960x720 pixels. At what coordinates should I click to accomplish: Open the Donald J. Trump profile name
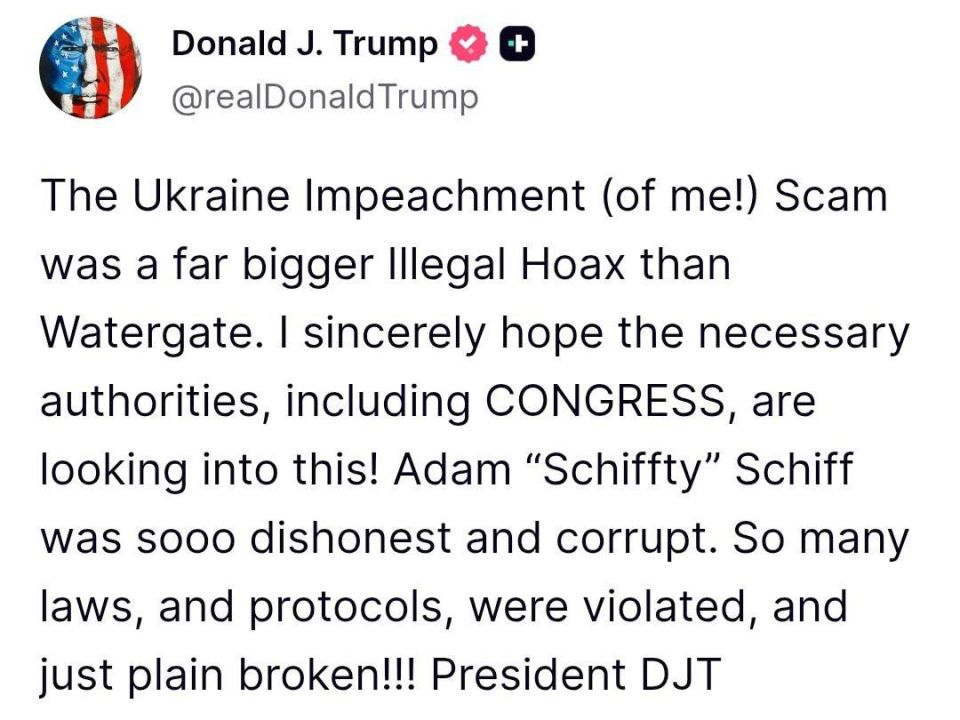pos(303,43)
